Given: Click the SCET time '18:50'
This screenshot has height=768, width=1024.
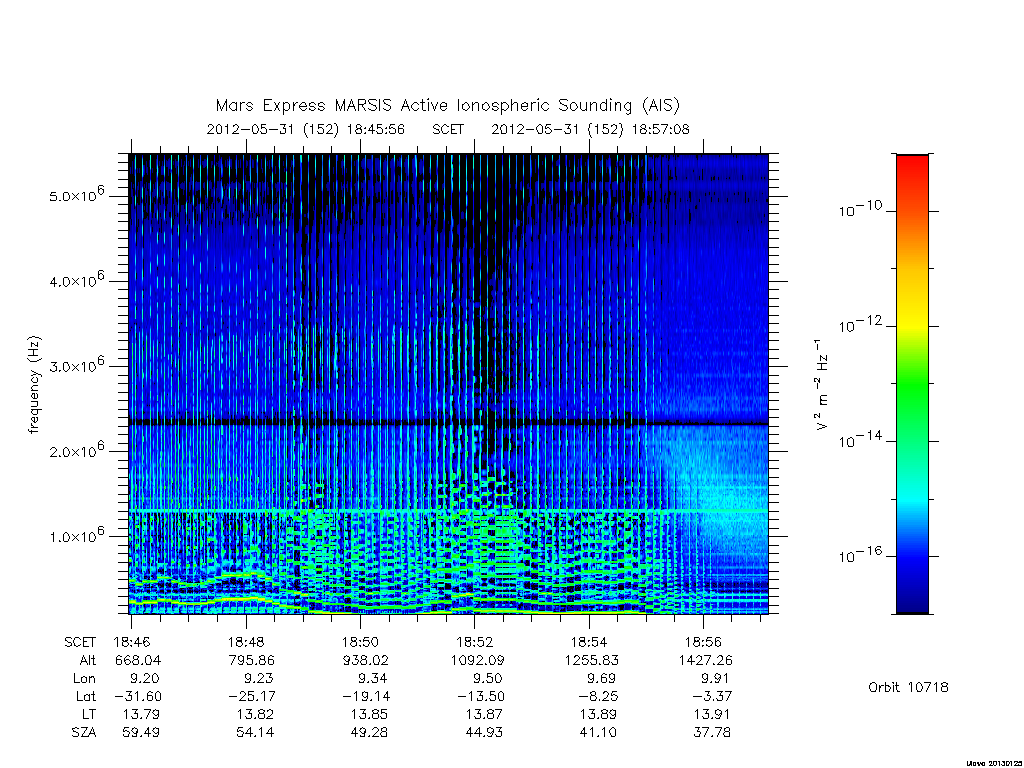Looking at the screenshot, I should click(x=360, y=642).
